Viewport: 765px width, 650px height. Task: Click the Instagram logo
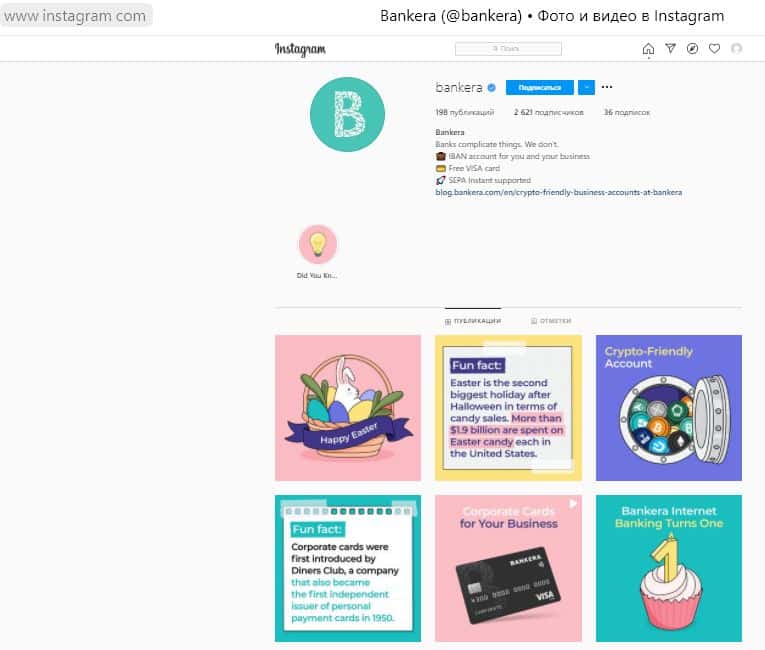click(x=300, y=49)
